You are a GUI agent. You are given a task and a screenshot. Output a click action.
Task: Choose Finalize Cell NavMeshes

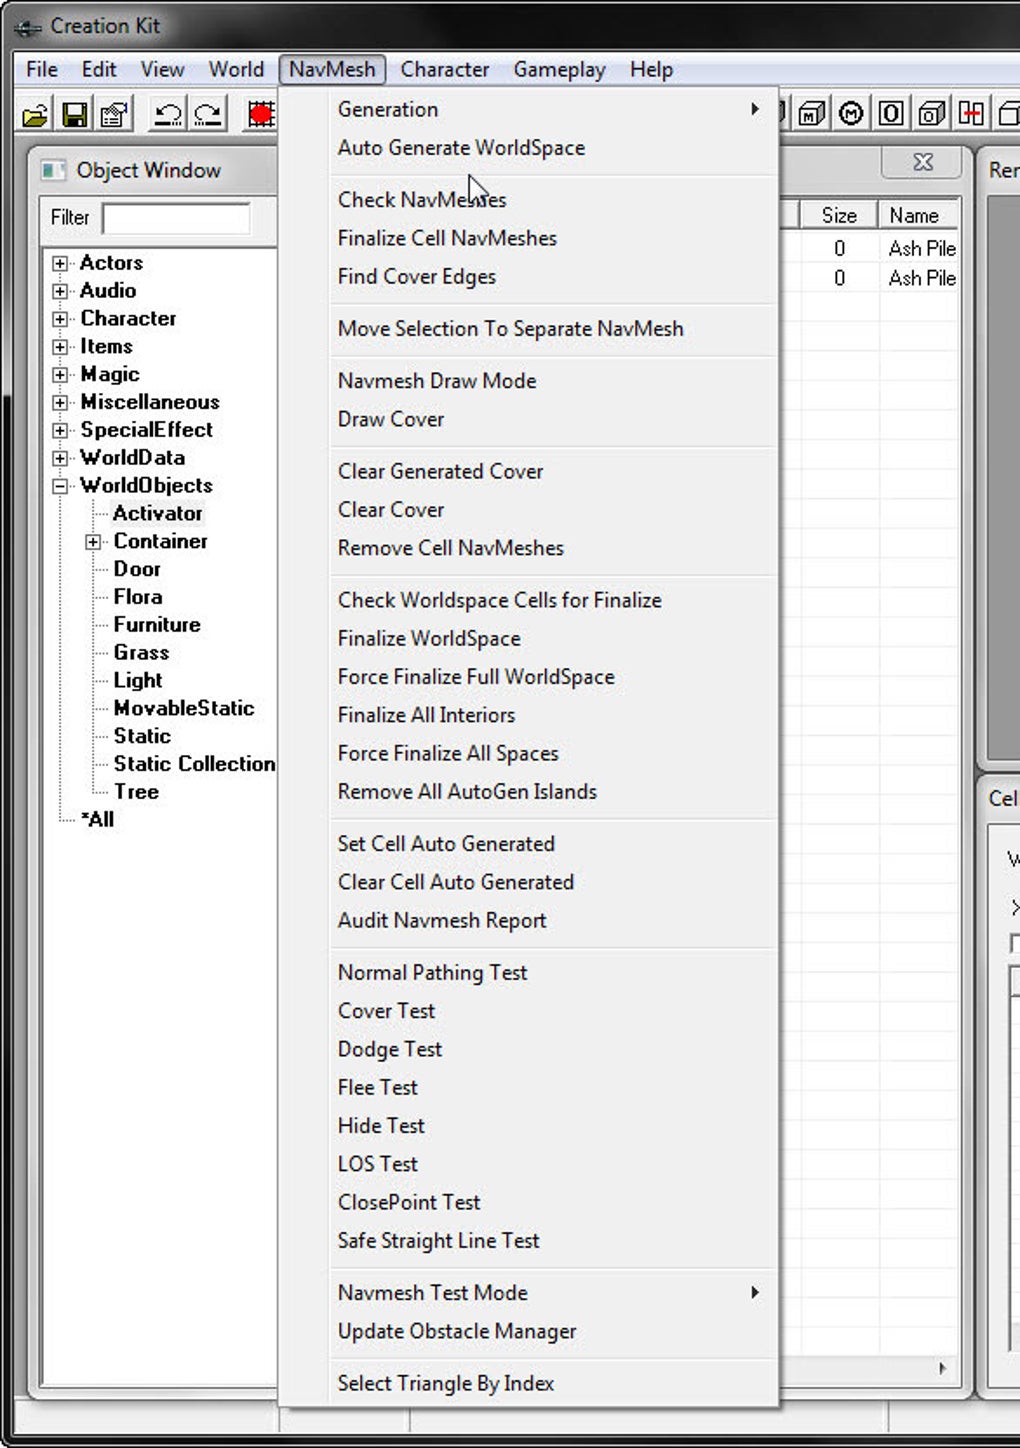(554, 238)
